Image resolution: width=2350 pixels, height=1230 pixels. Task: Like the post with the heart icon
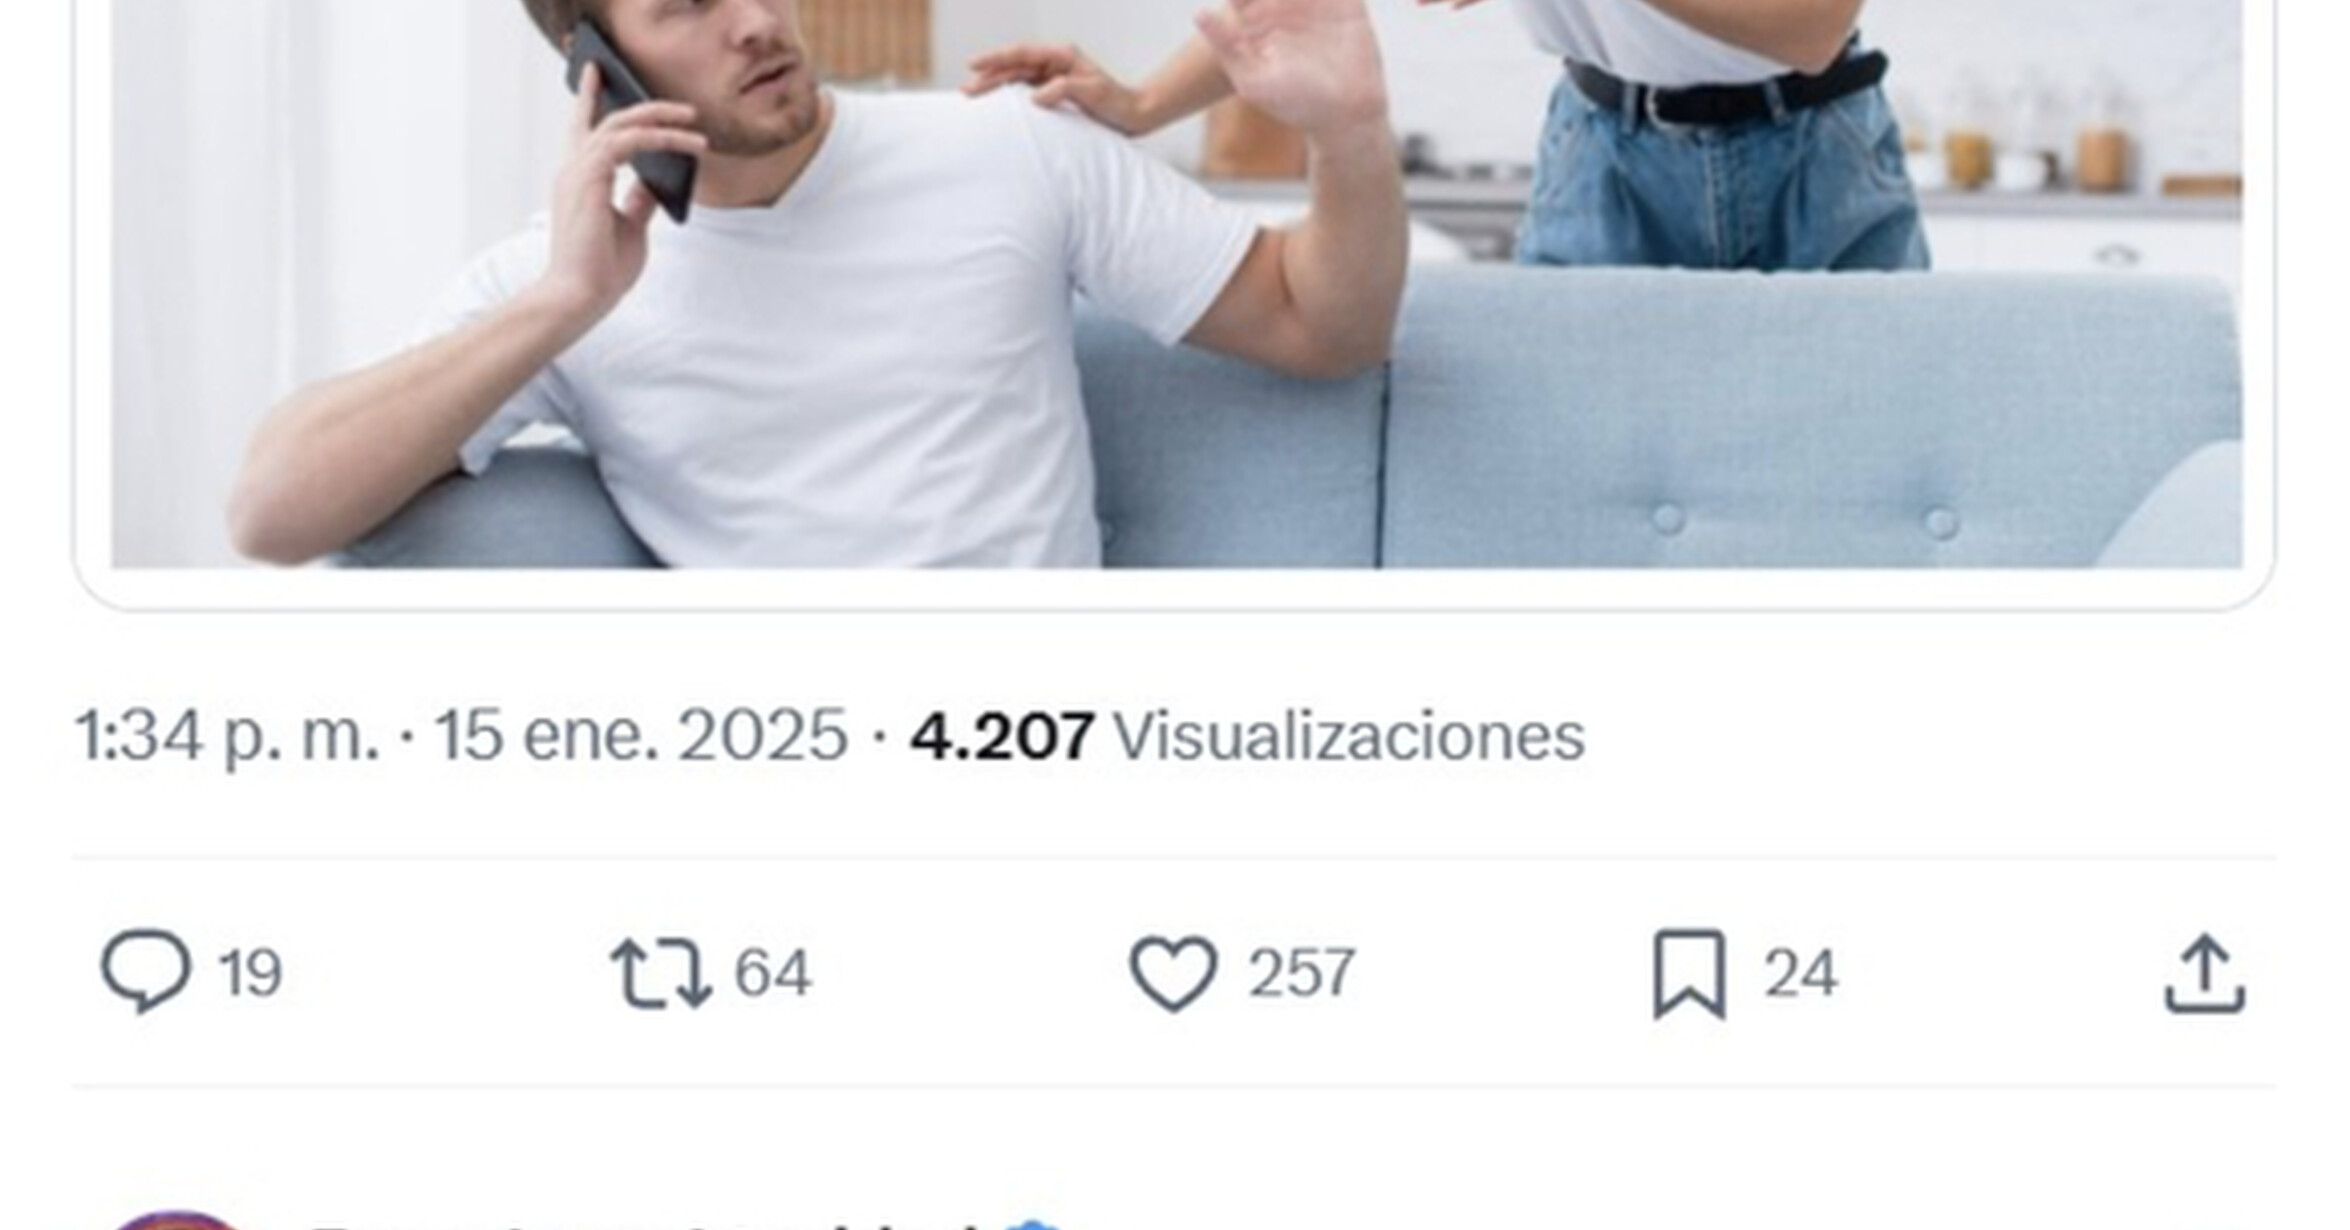(1173, 972)
